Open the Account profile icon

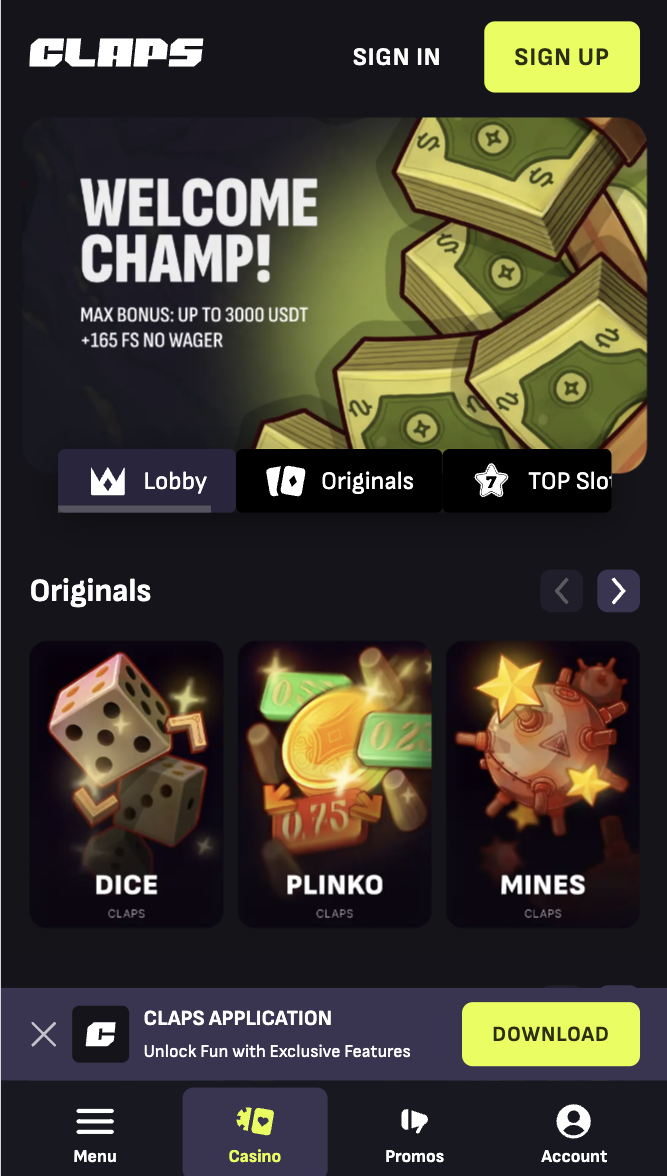point(574,1122)
